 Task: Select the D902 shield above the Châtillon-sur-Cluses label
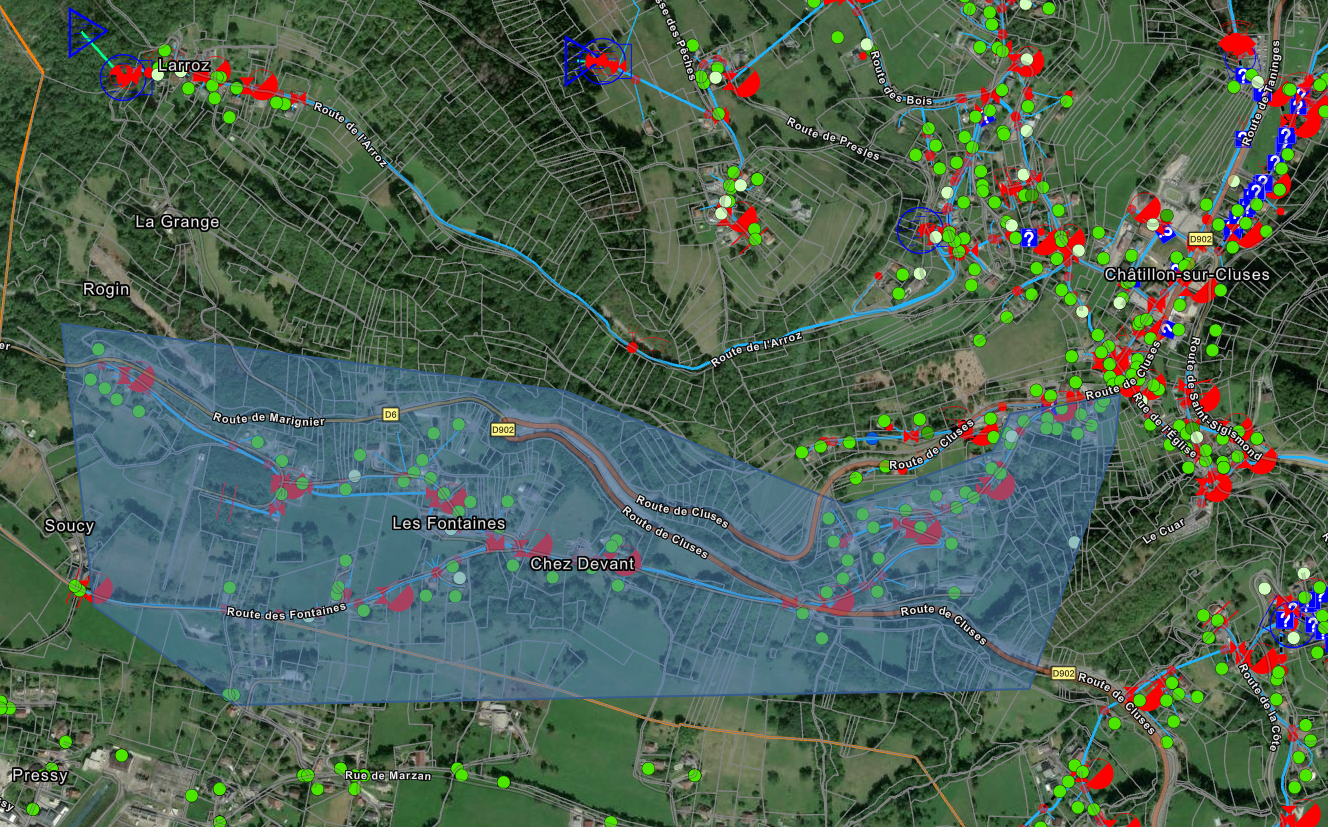(1200, 240)
